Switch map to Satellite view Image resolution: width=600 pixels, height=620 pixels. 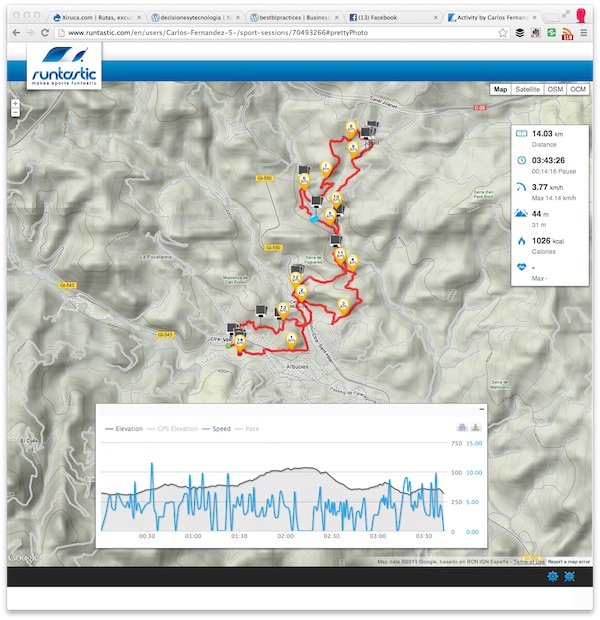[x=528, y=89]
